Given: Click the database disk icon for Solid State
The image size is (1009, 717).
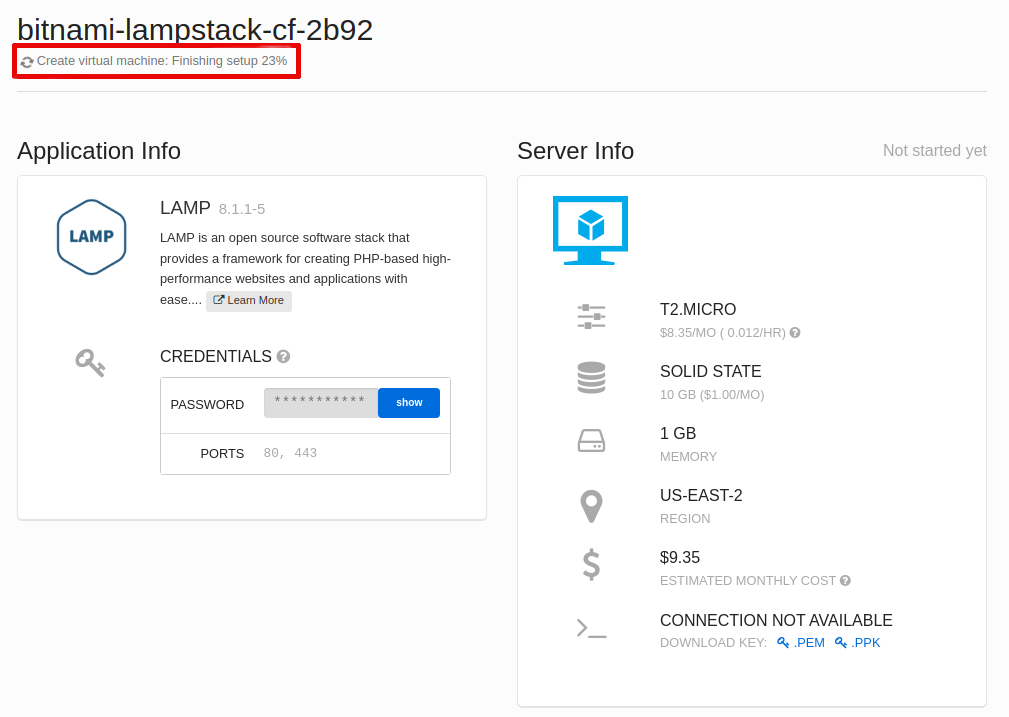Looking at the screenshot, I should click(591, 378).
